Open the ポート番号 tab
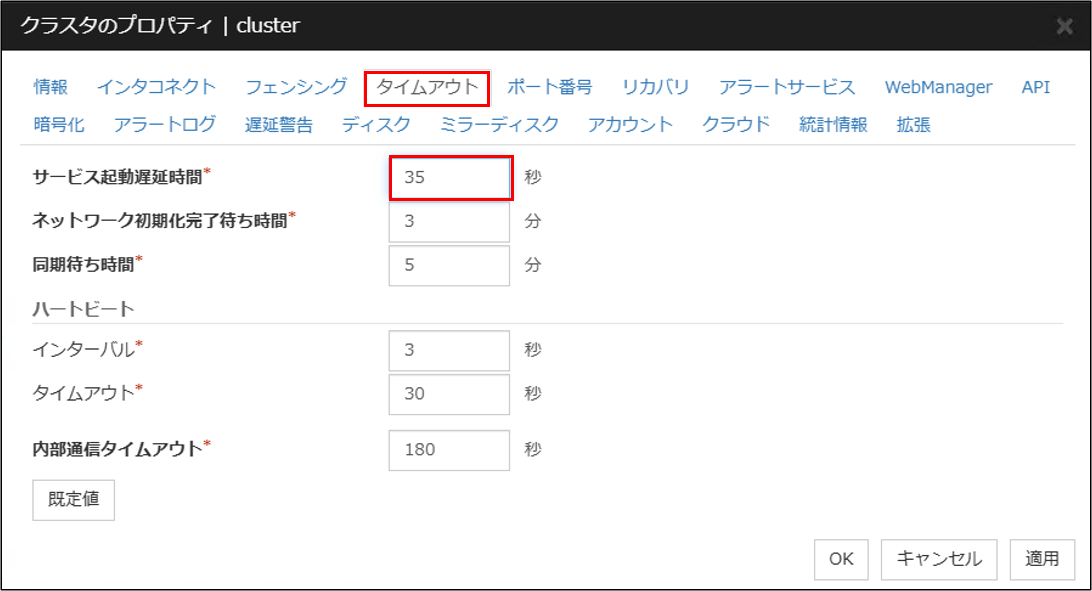This screenshot has width=1092, height=591. pos(549,87)
